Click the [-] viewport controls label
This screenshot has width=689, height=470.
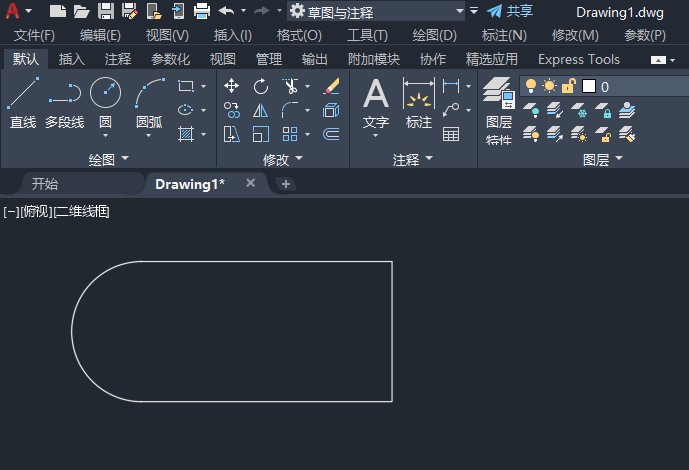[11, 212]
